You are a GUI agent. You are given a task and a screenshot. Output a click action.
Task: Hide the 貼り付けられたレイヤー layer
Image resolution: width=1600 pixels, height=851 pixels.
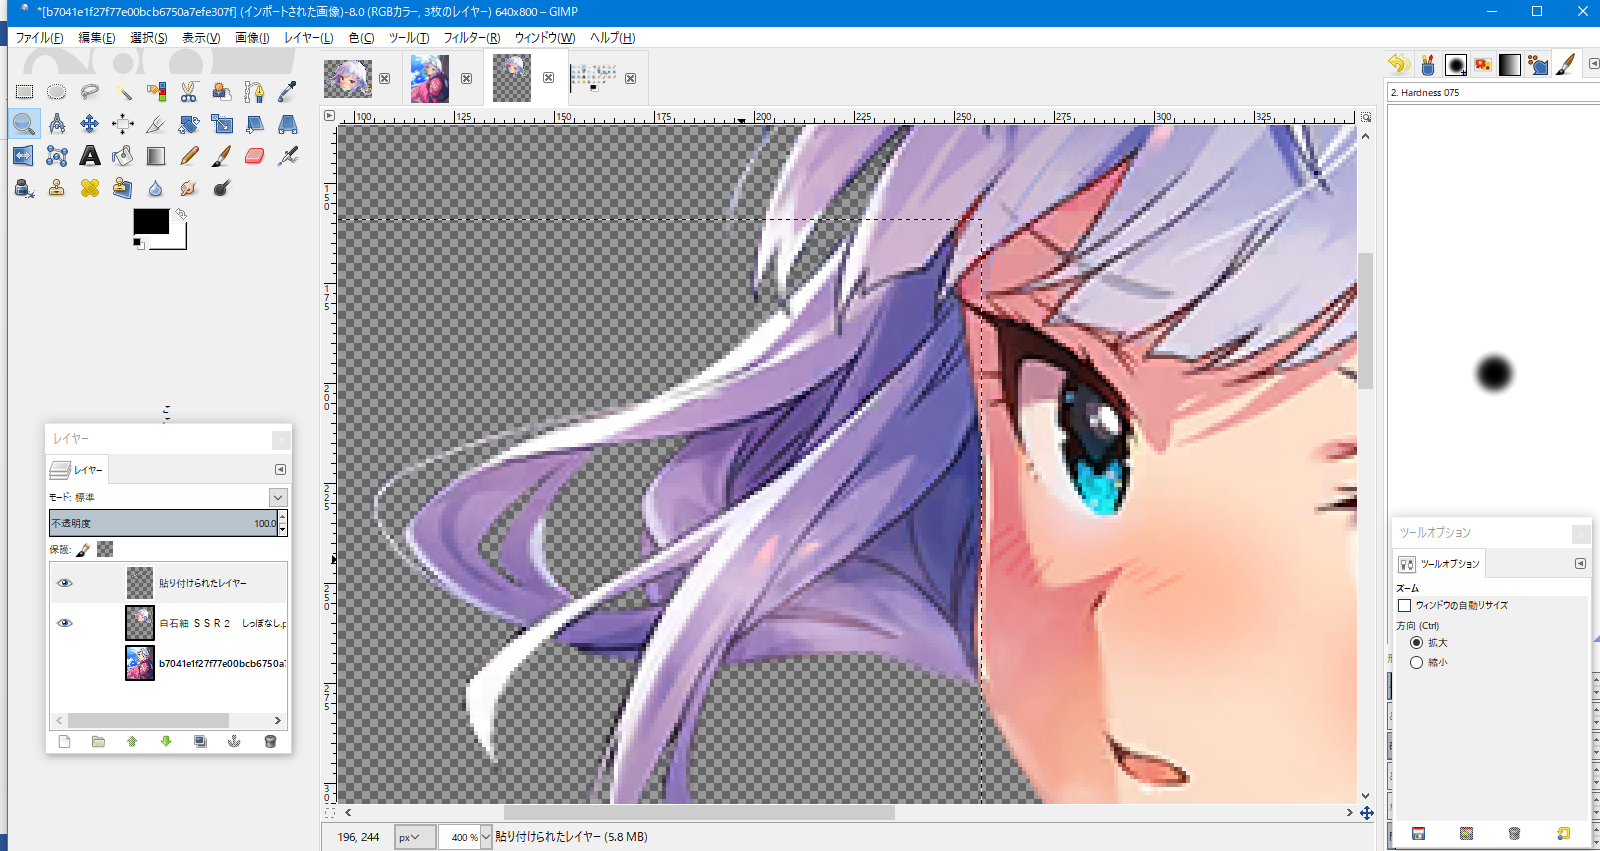[x=65, y=583]
